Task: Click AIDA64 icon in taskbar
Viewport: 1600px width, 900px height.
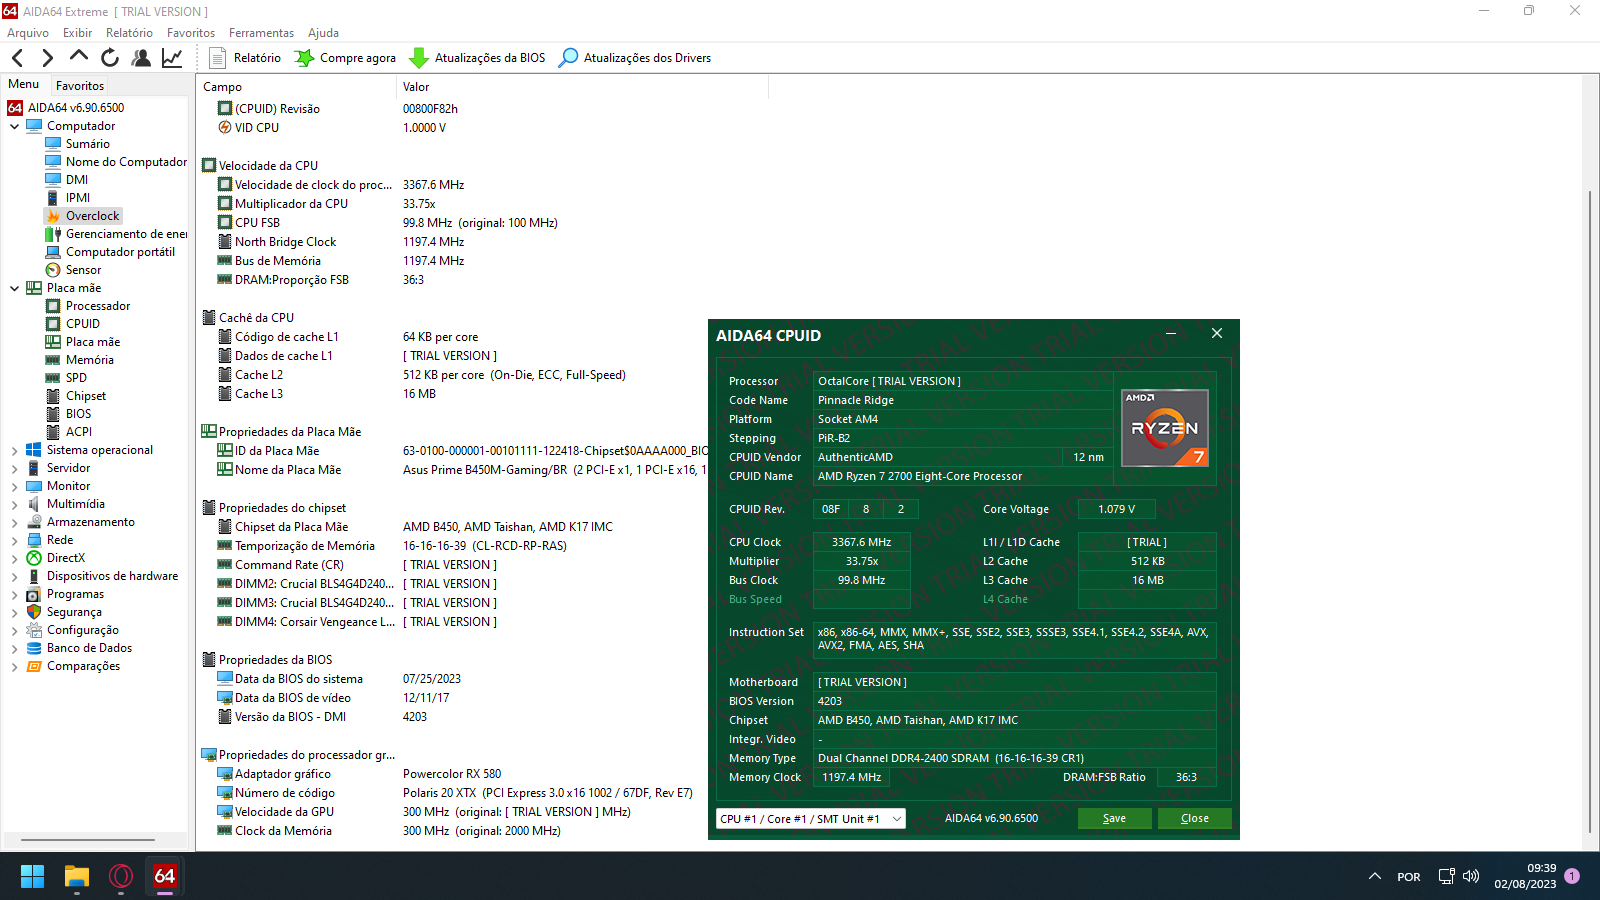Action: pyautogui.click(x=165, y=876)
